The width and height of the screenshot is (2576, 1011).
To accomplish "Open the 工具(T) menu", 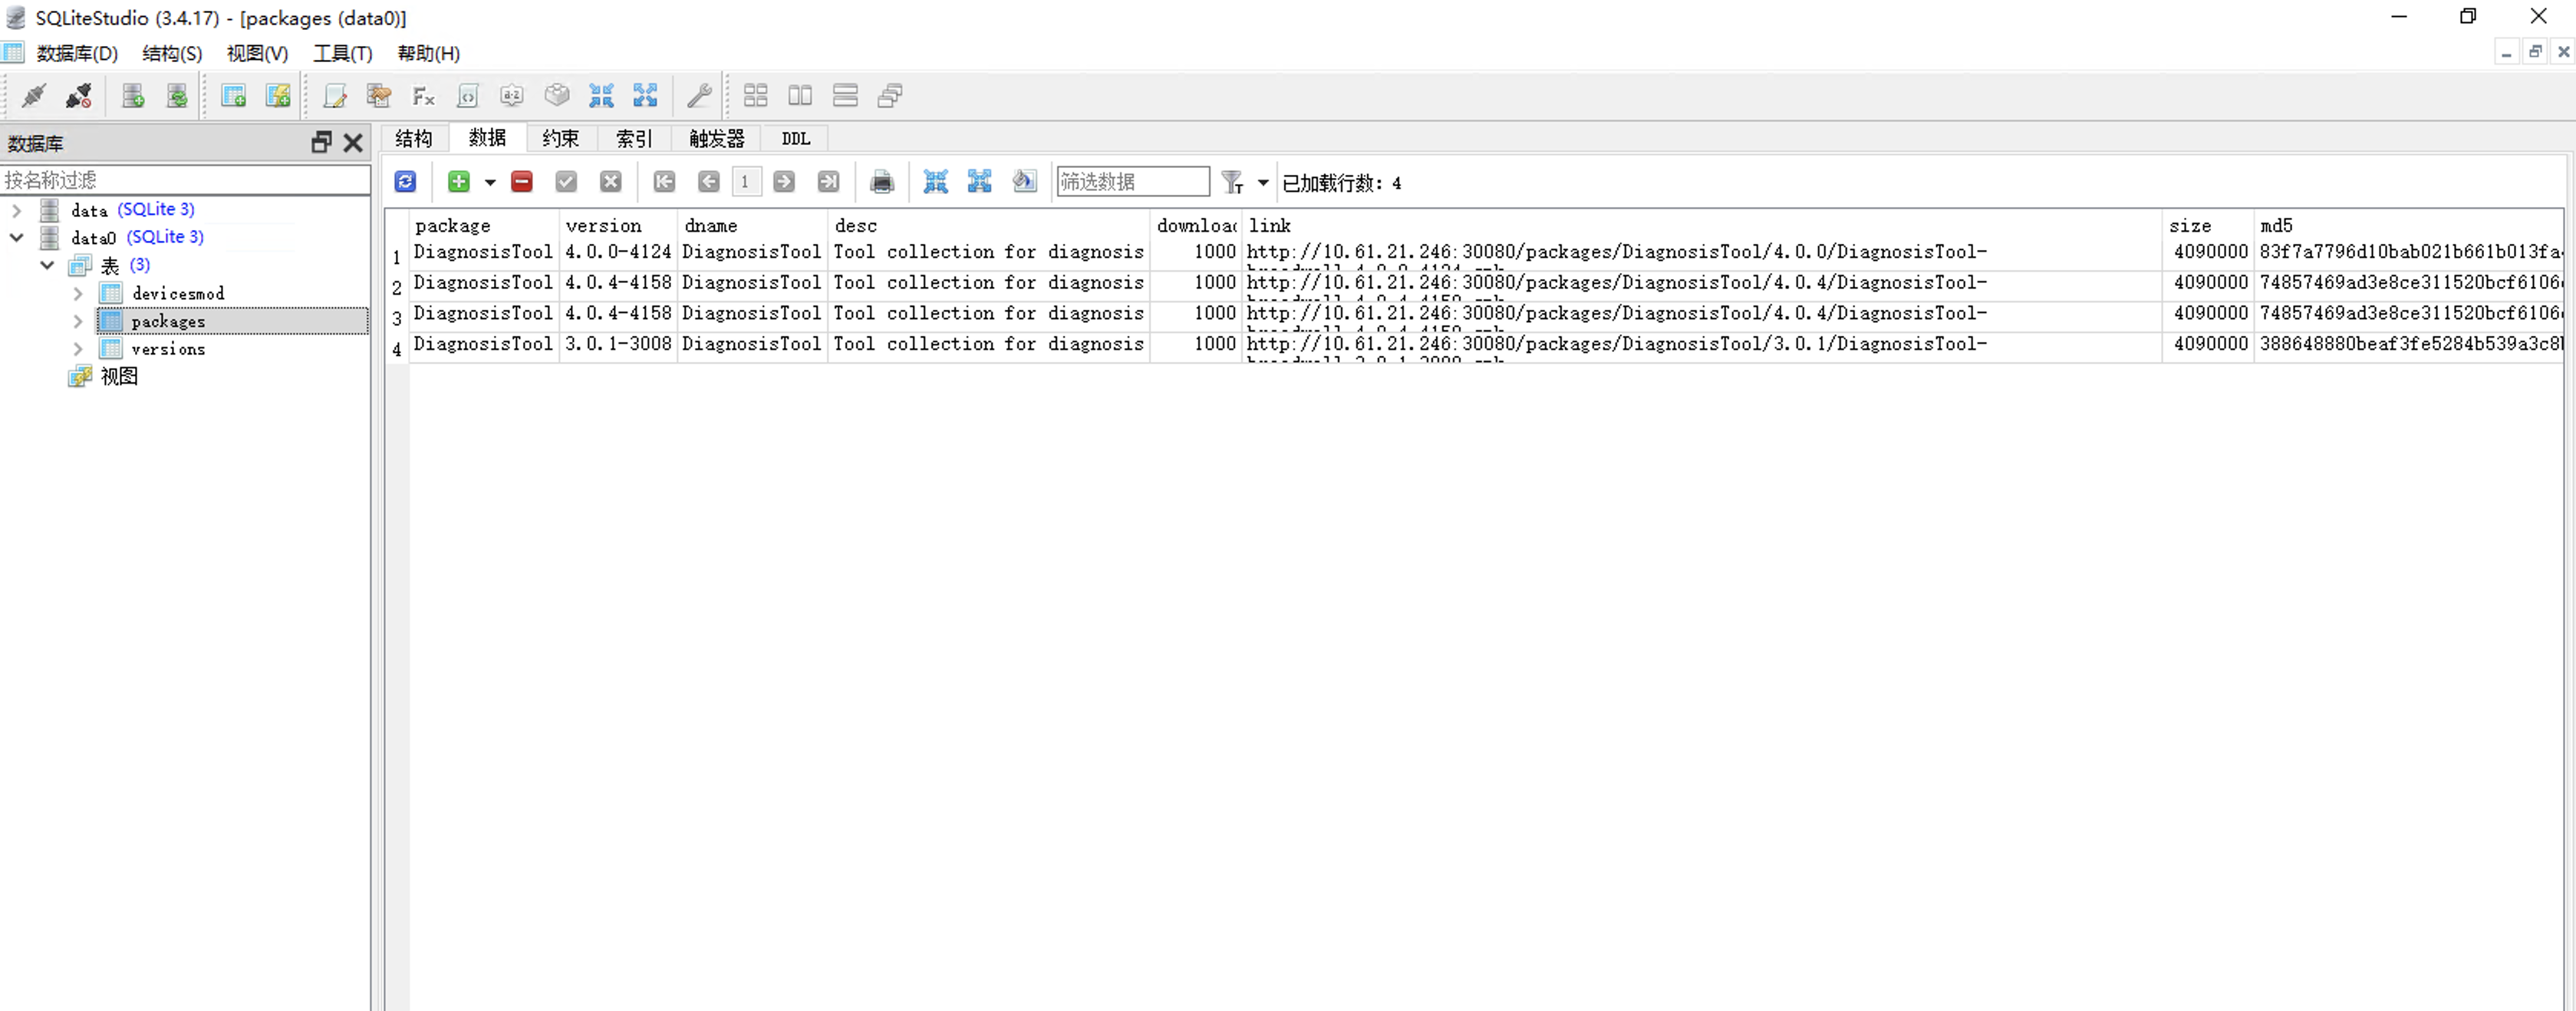I will click(x=342, y=54).
